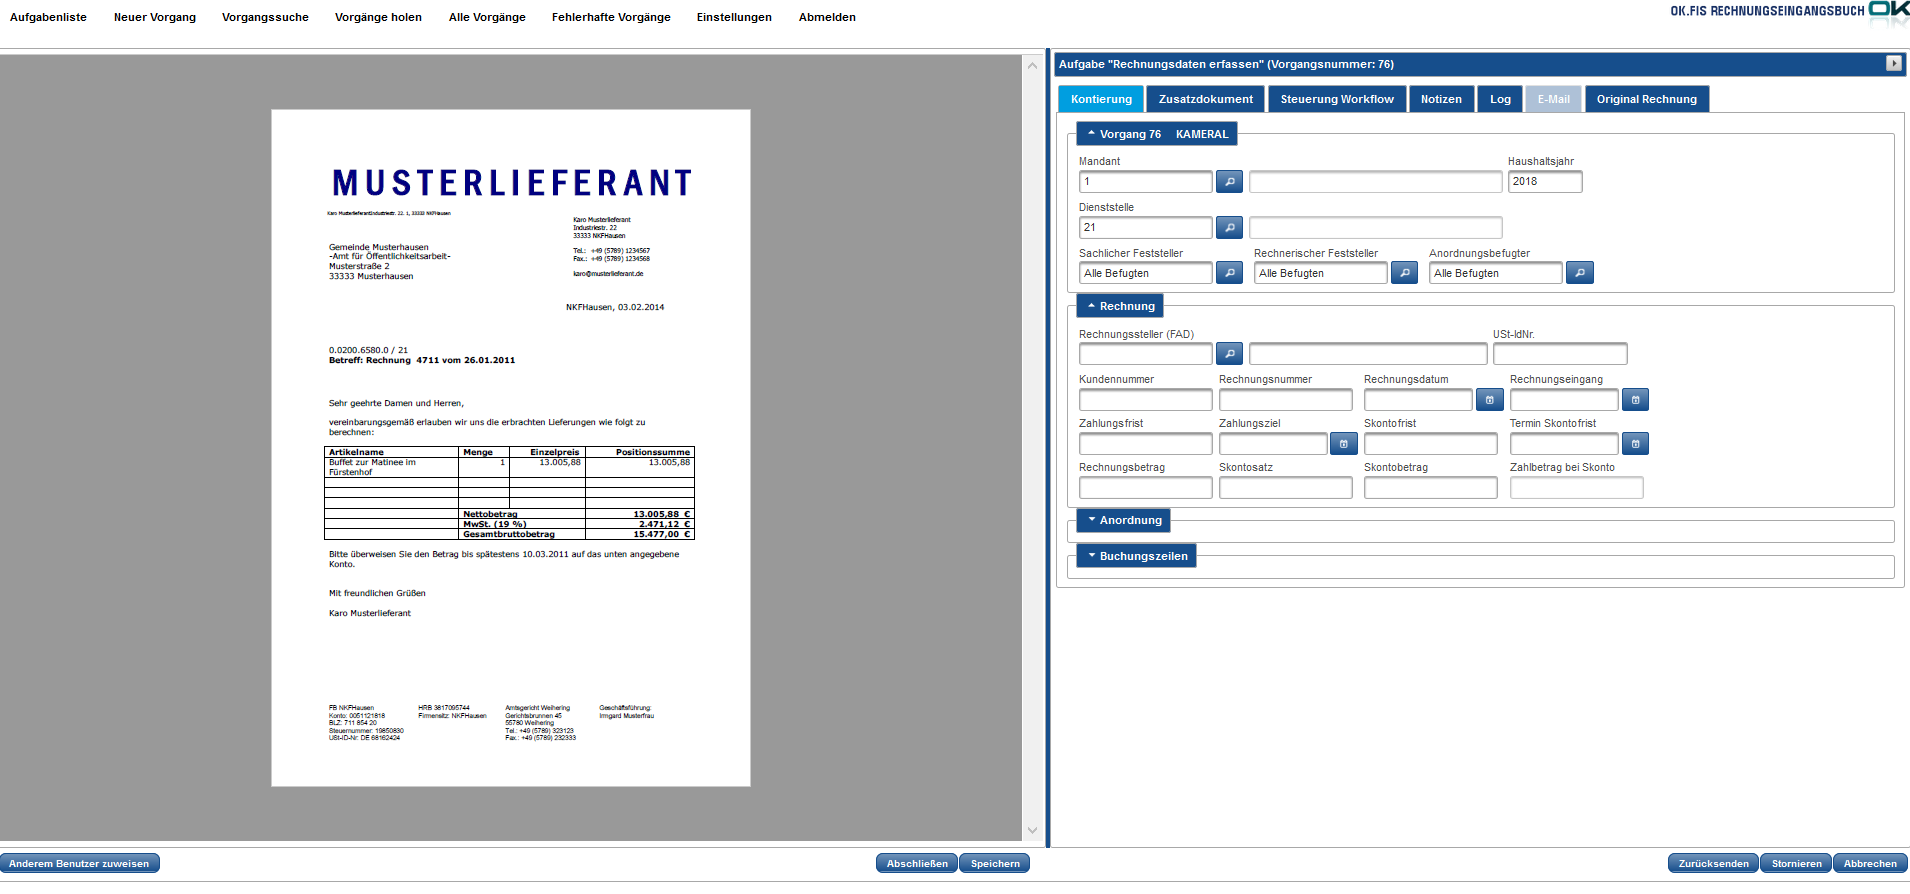Open the Fehlerhafte Vorgänge menu item
The image size is (1910, 894).
611,18
